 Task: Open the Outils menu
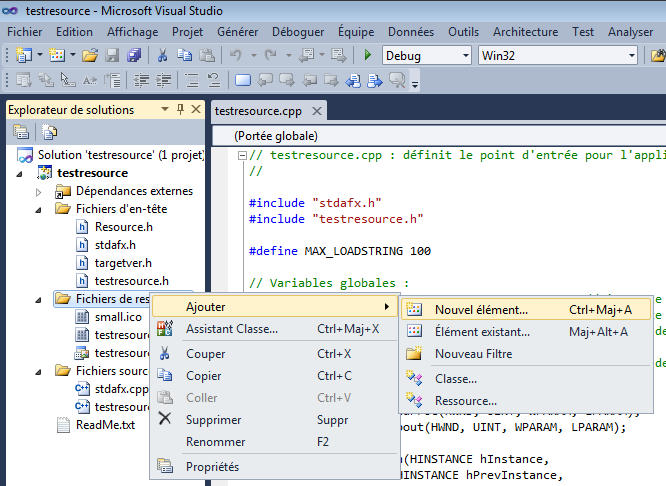click(x=463, y=32)
